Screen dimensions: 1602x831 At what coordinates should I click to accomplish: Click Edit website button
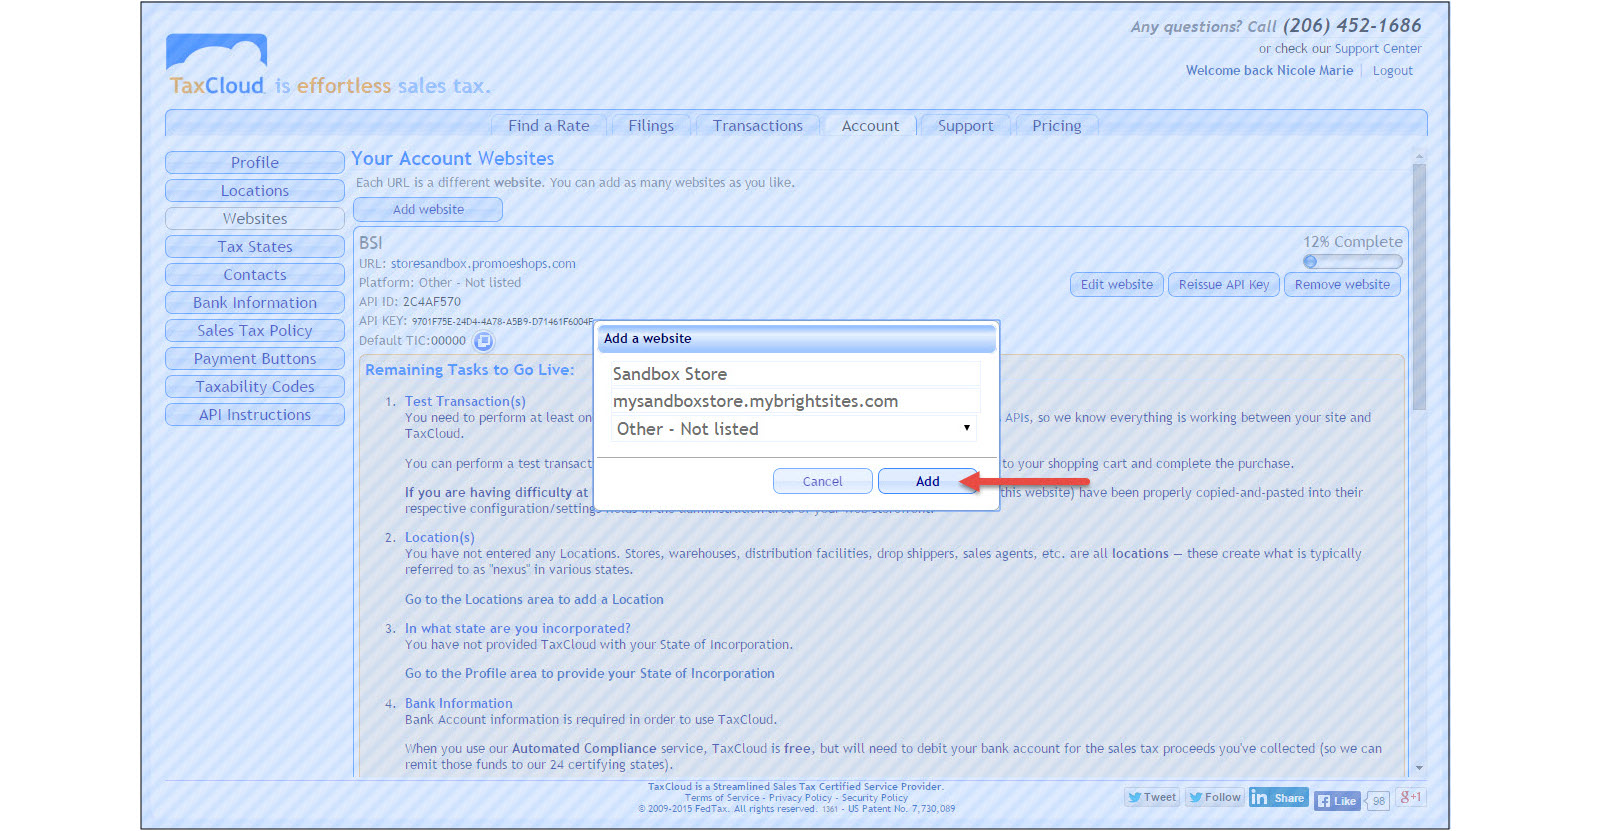tap(1117, 285)
